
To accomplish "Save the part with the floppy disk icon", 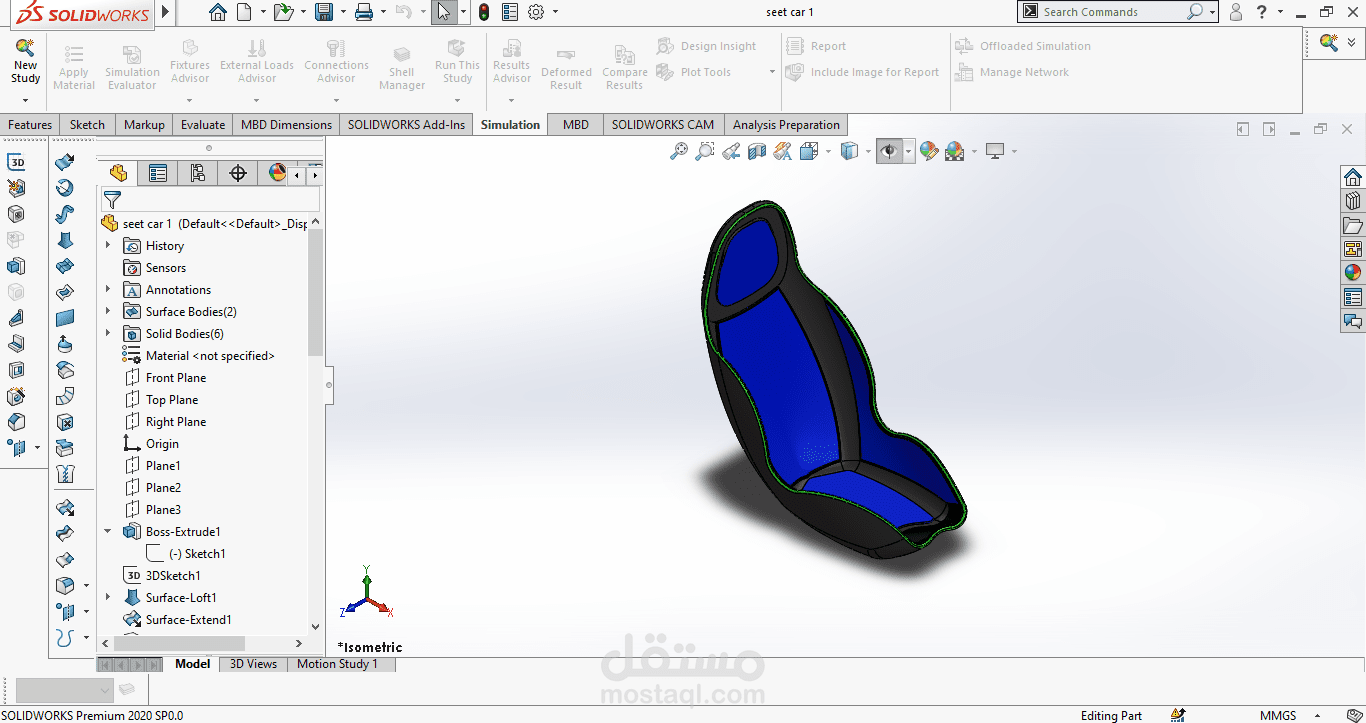I will click(323, 12).
